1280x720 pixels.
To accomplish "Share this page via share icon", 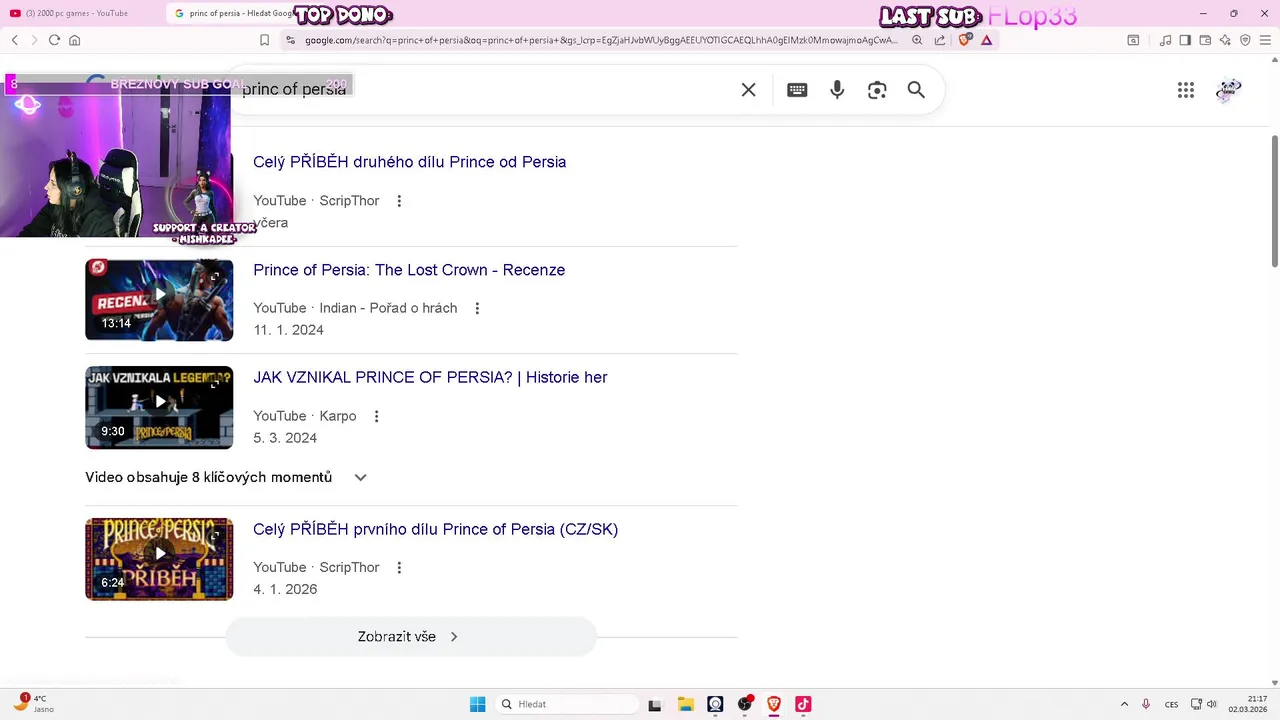I will [940, 40].
